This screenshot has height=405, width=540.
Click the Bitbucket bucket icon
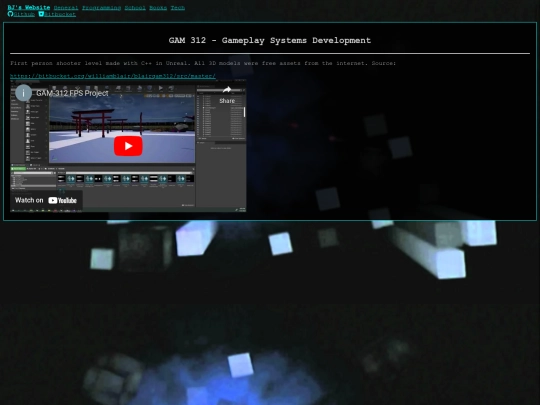(41, 14)
